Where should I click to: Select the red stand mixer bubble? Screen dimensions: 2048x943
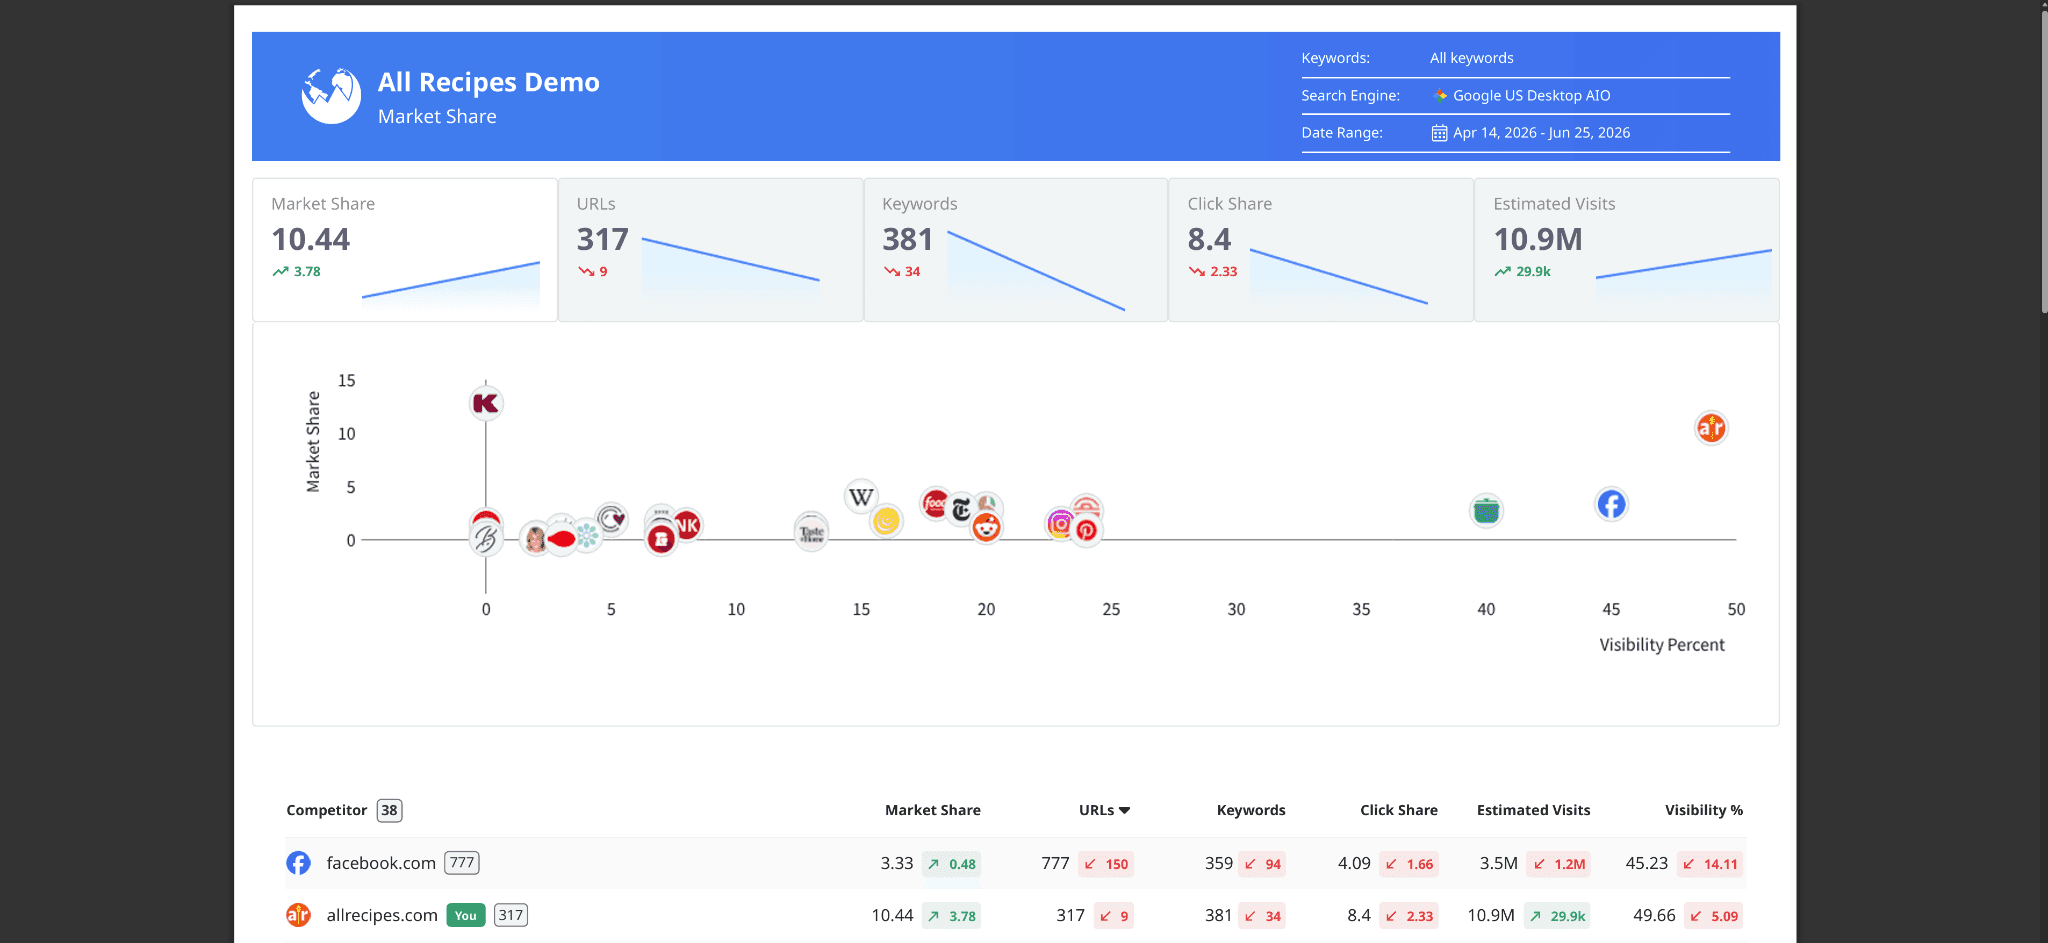pyautogui.click(x=661, y=540)
